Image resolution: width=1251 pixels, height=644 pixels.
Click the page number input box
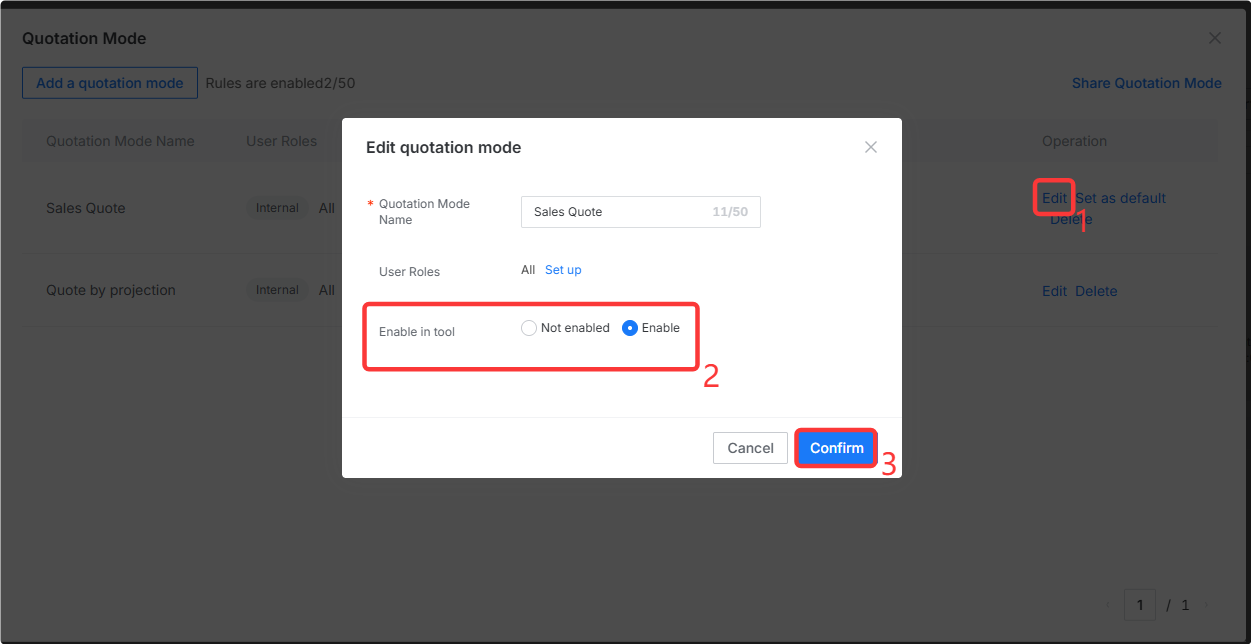coord(1140,605)
